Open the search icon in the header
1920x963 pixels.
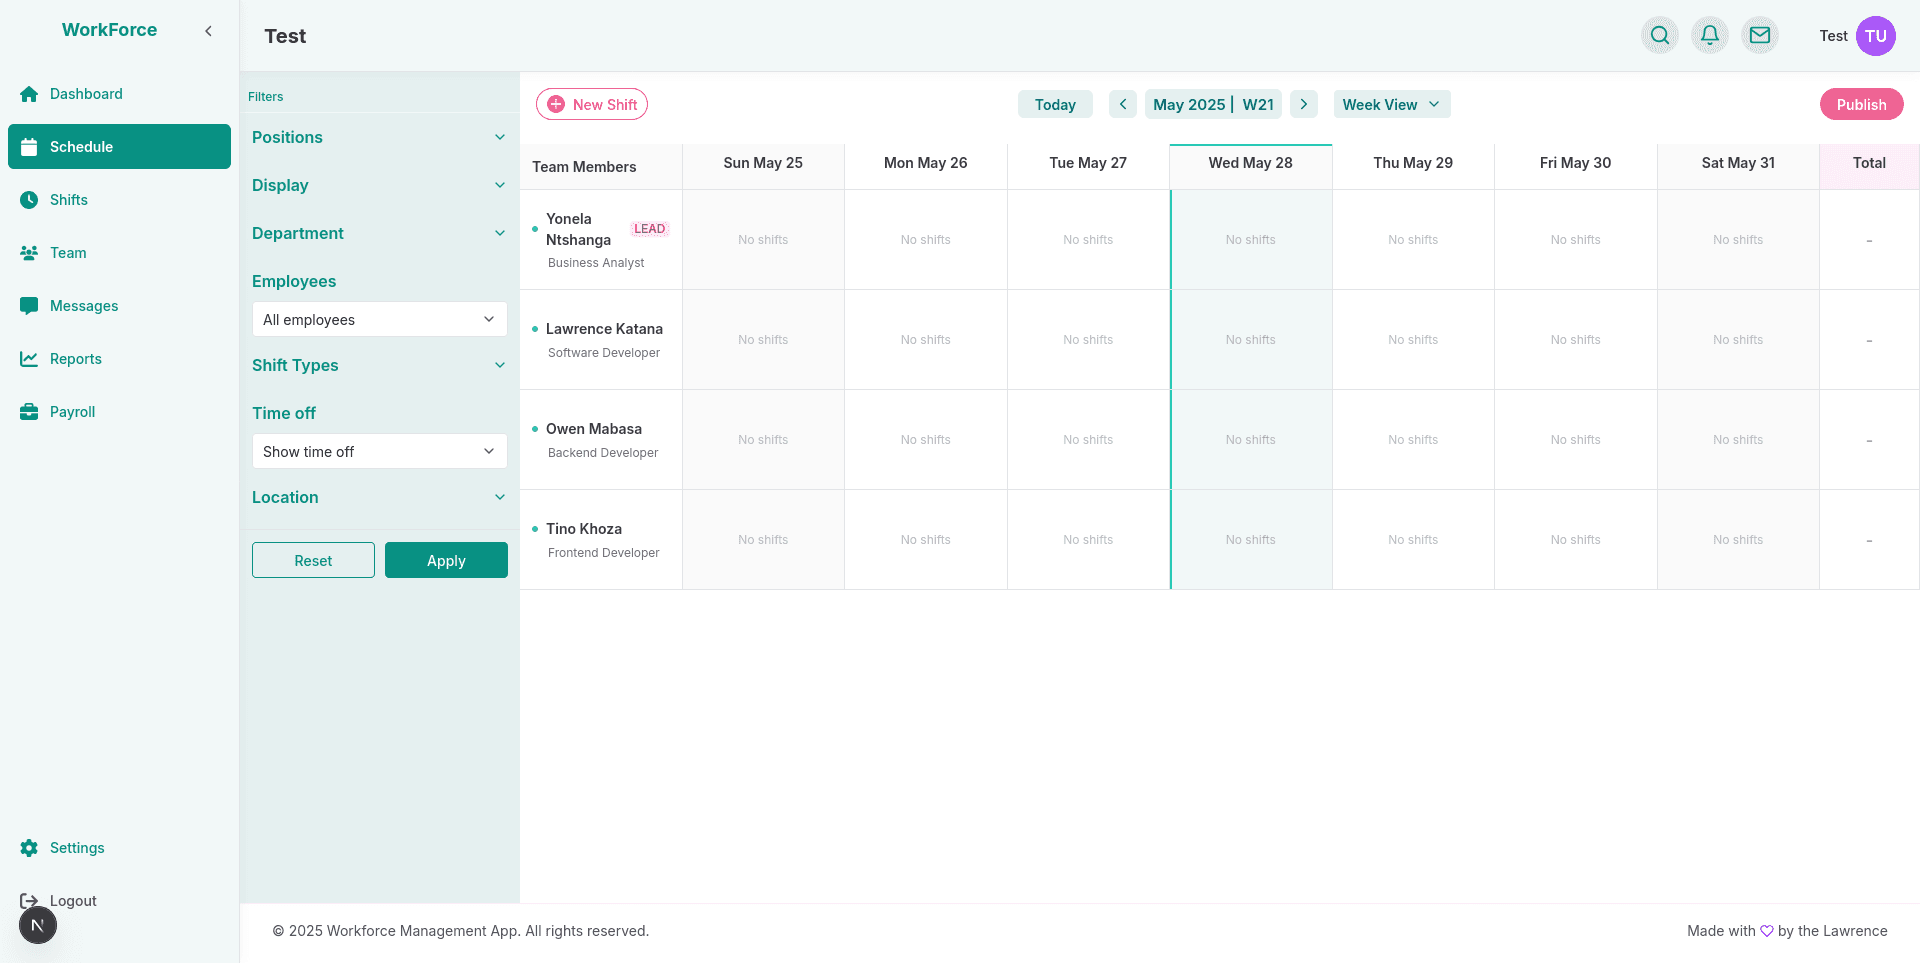click(x=1660, y=35)
